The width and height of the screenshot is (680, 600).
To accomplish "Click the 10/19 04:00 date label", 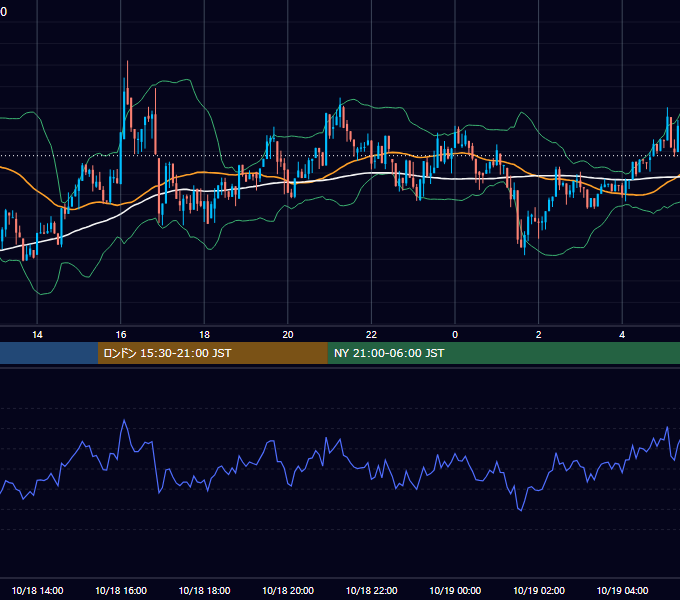I will tap(622, 590).
